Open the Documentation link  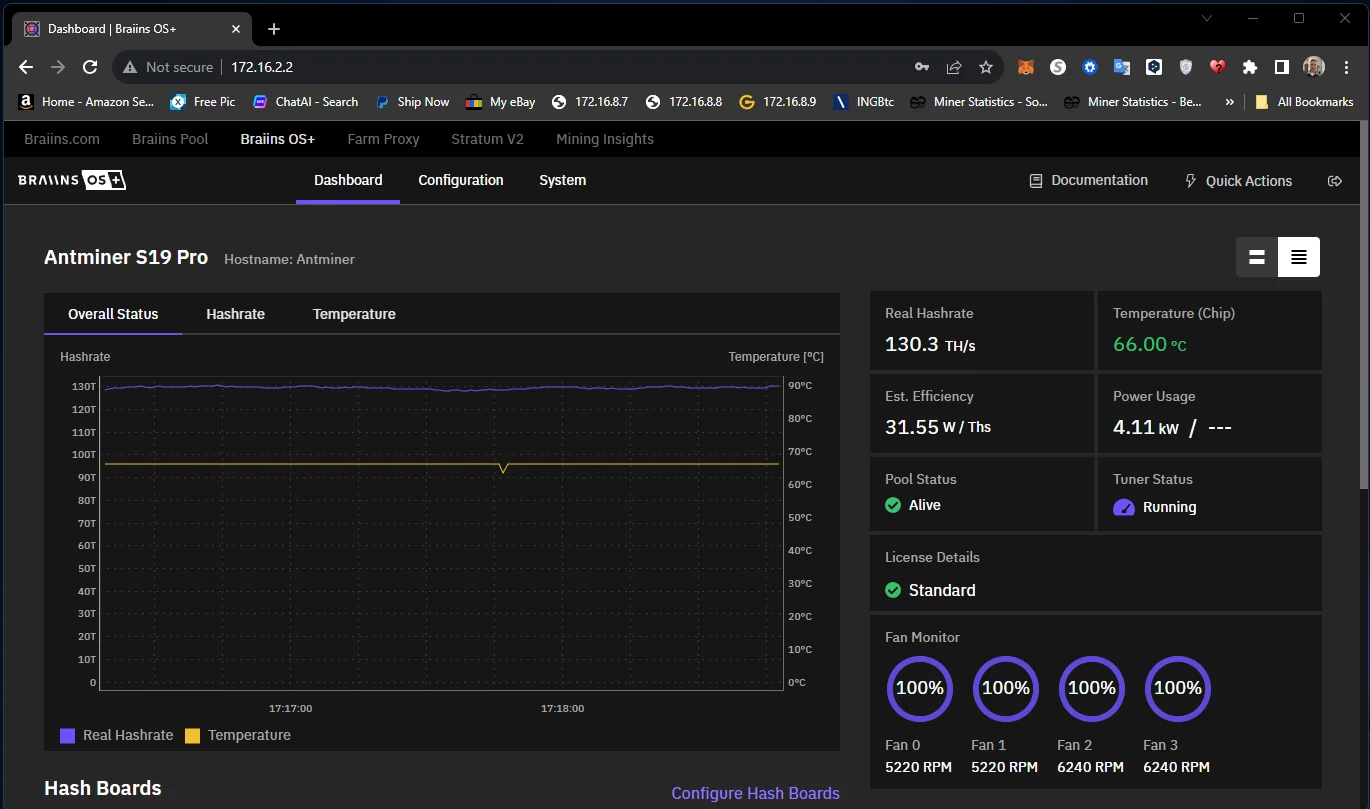click(x=1089, y=180)
